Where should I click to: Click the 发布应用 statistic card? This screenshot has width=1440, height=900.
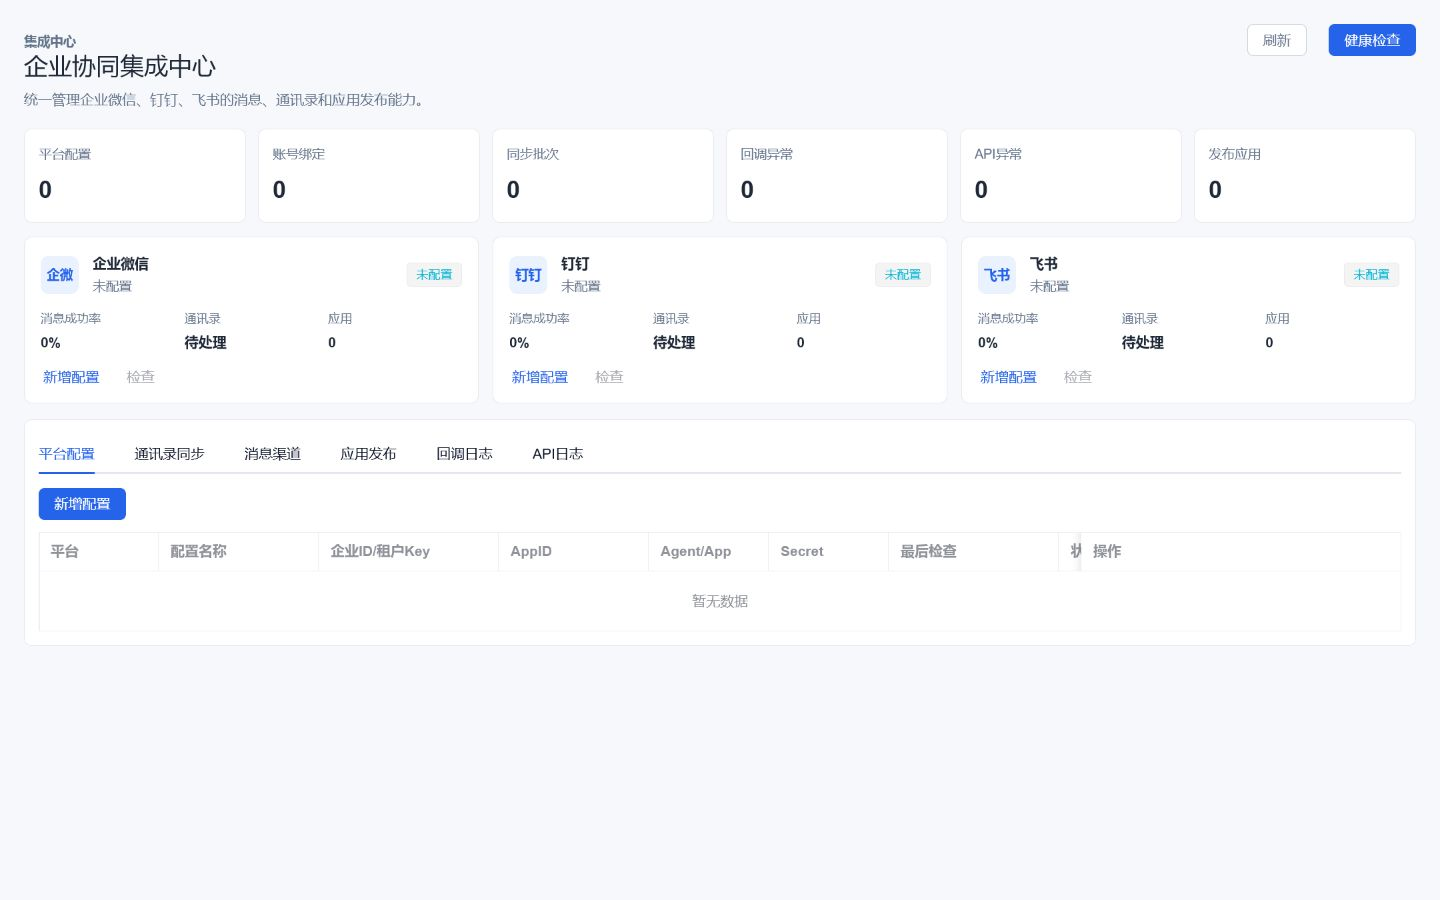1305,176
